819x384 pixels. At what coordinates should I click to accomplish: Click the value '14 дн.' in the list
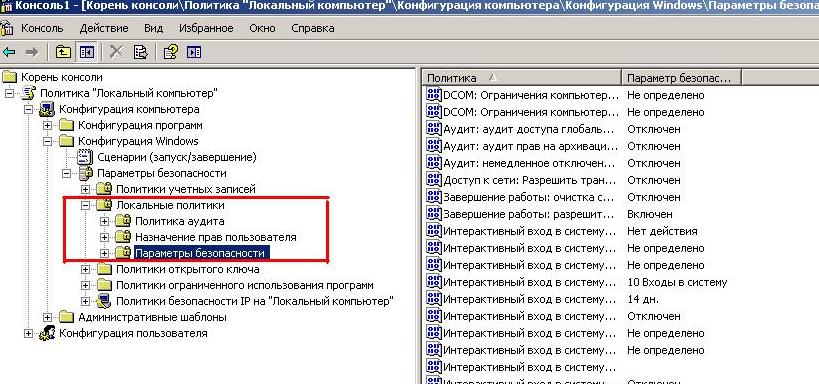pyautogui.click(x=643, y=299)
